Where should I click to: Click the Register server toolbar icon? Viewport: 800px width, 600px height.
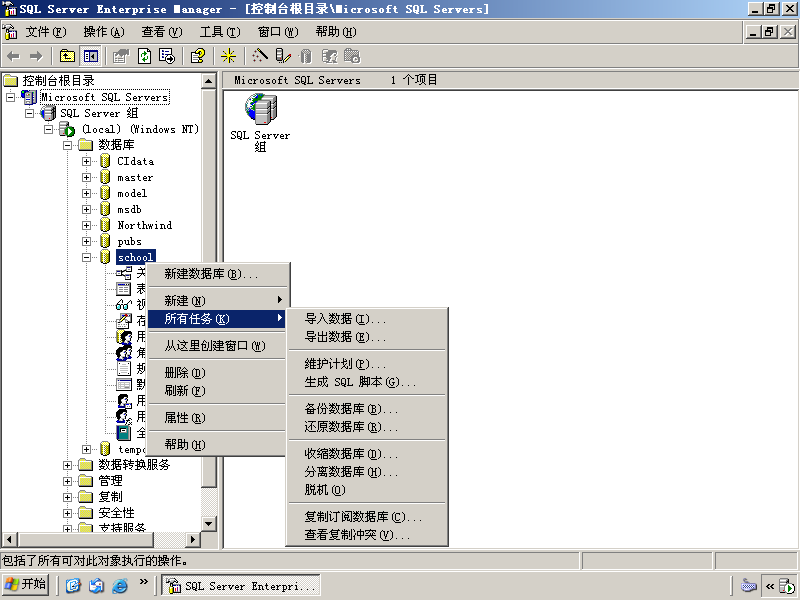(282, 56)
